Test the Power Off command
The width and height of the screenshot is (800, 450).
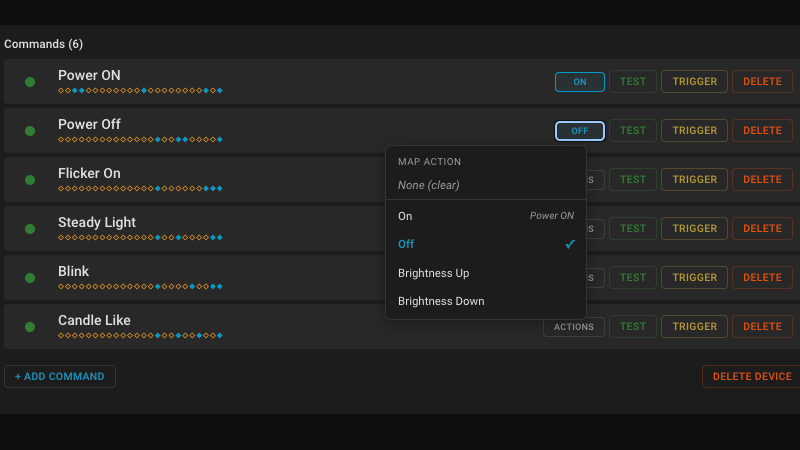[x=633, y=131]
